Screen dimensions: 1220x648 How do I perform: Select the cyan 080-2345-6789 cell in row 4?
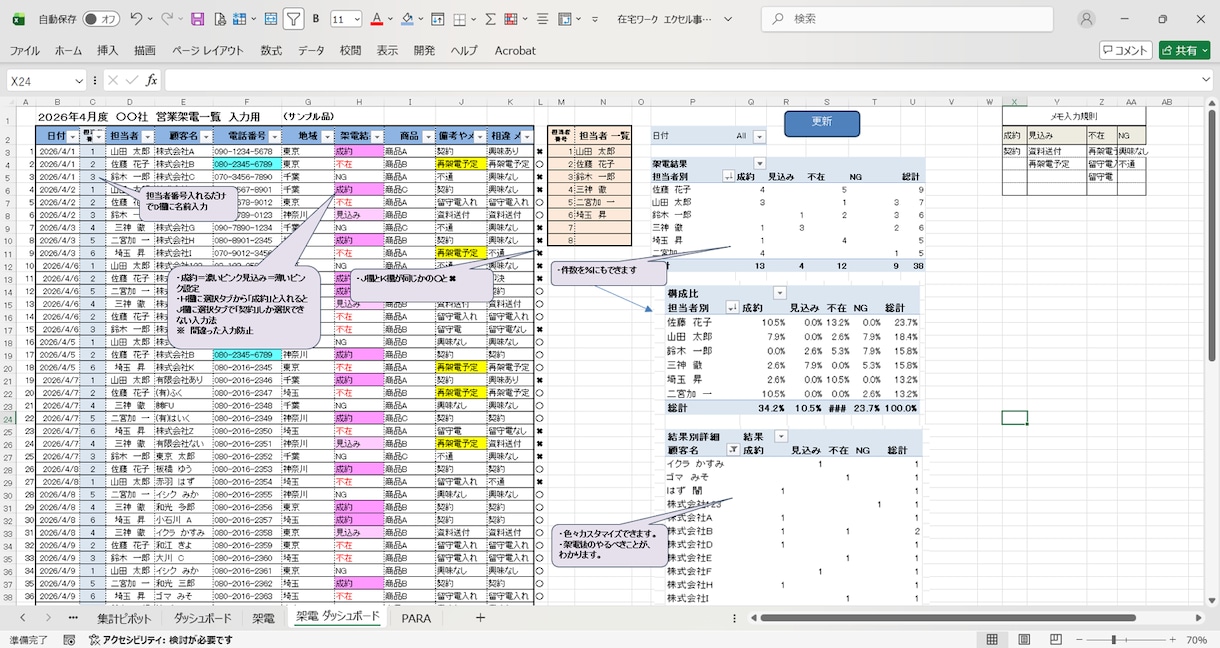point(246,163)
